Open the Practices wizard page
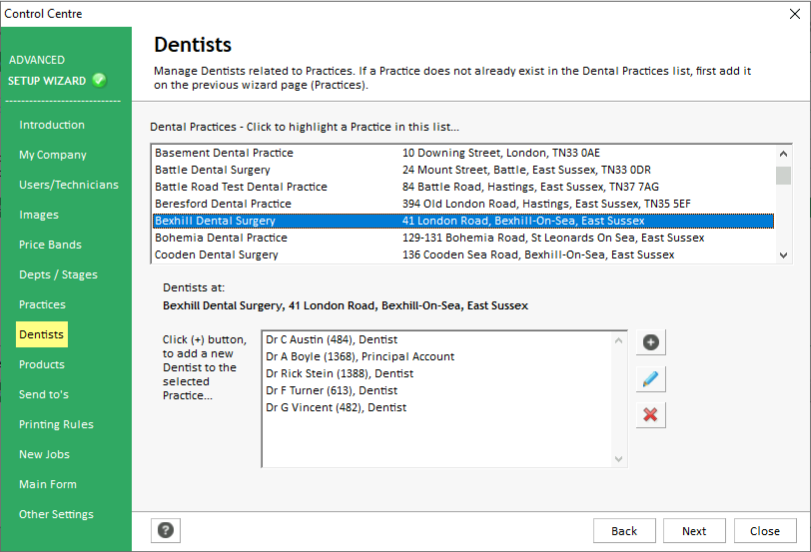Image resolution: width=811 pixels, height=552 pixels. [42, 305]
